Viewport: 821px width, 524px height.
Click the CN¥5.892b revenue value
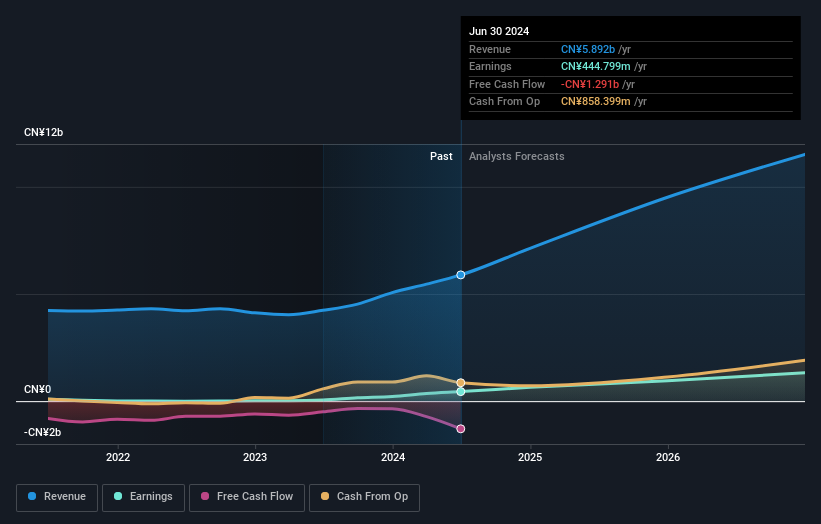[587, 49]
